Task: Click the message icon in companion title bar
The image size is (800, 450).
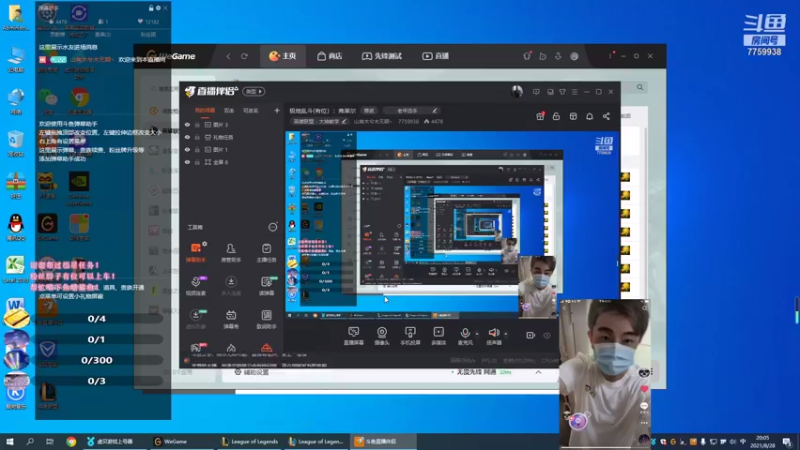Action: tap(536, 92)
